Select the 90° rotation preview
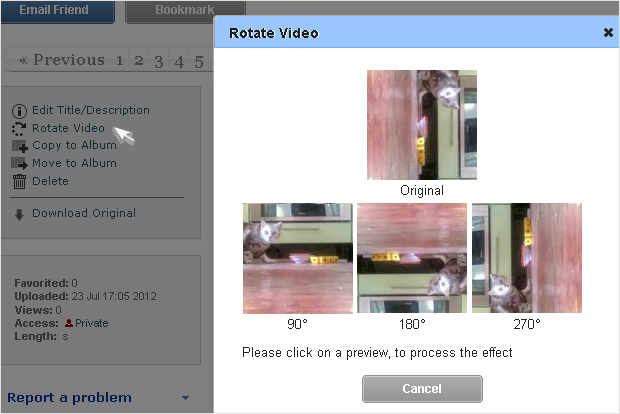Viewport: 620px width, 414px height. 297,258
